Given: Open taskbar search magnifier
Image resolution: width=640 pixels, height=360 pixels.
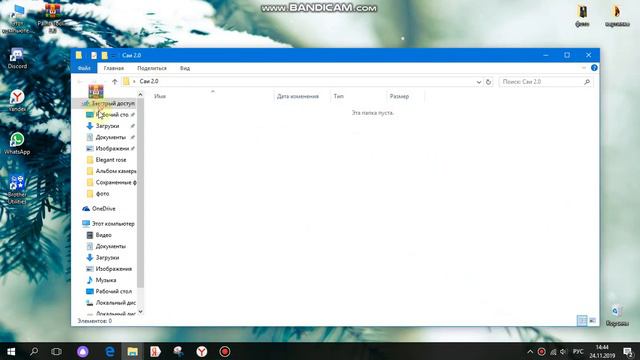Looking at the screenshot, I should 34,351.
